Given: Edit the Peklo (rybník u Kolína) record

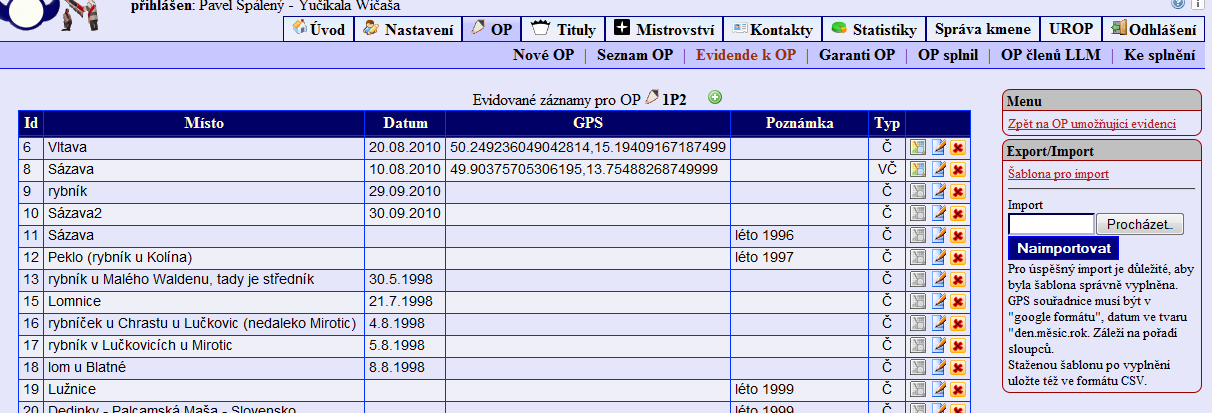Looking at the screenshot, I should 938,257.
